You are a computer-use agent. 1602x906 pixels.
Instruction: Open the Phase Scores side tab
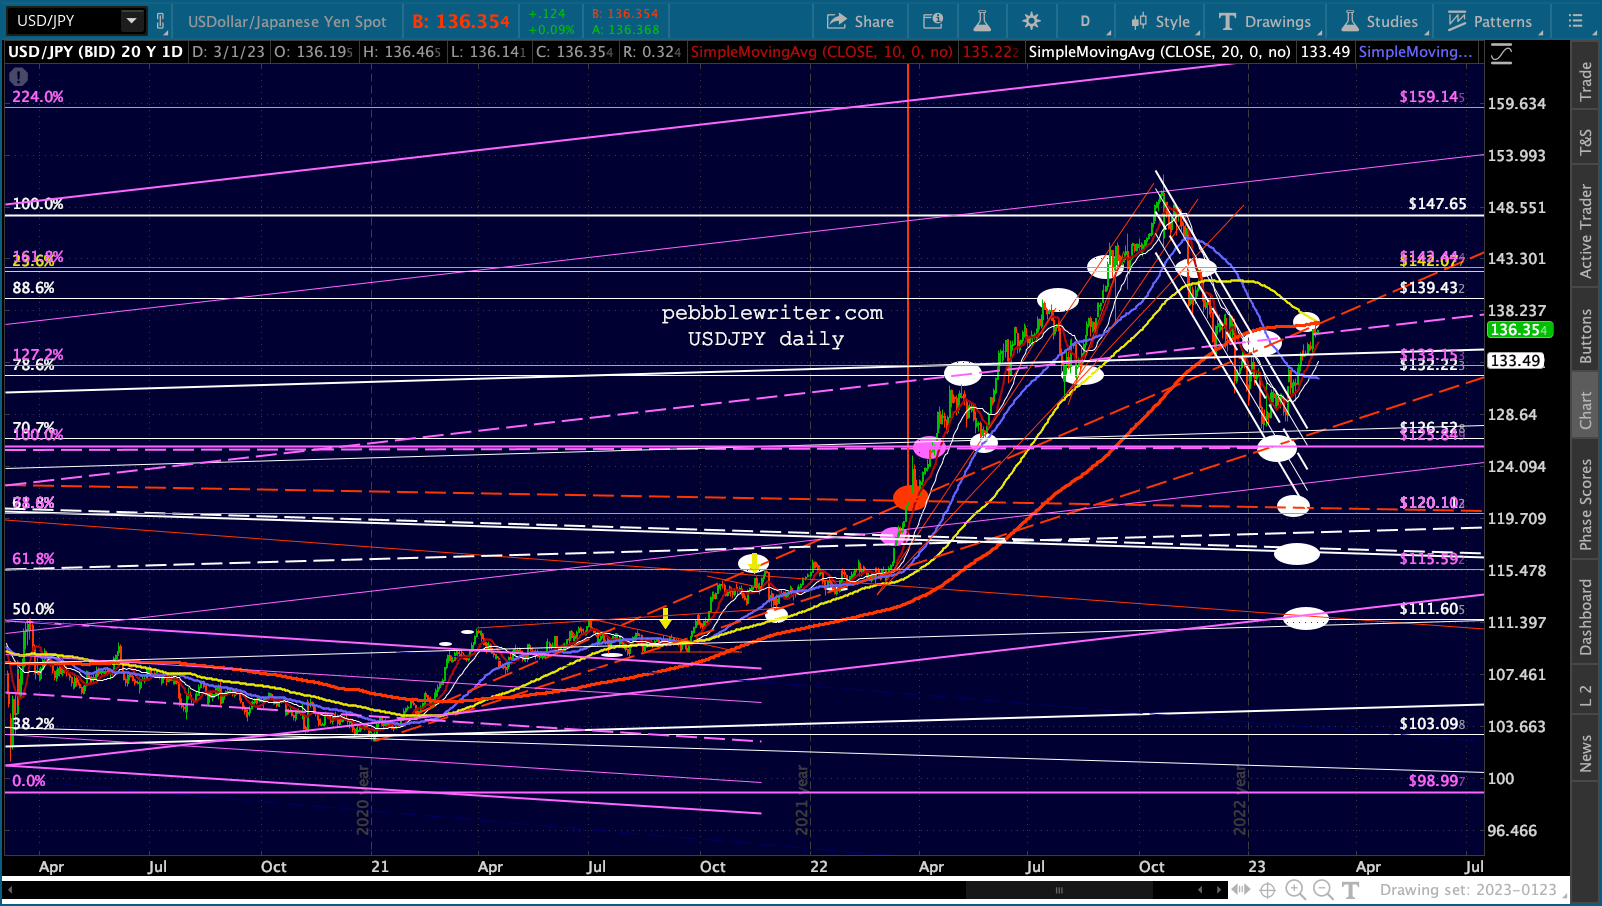point(1586,504)
